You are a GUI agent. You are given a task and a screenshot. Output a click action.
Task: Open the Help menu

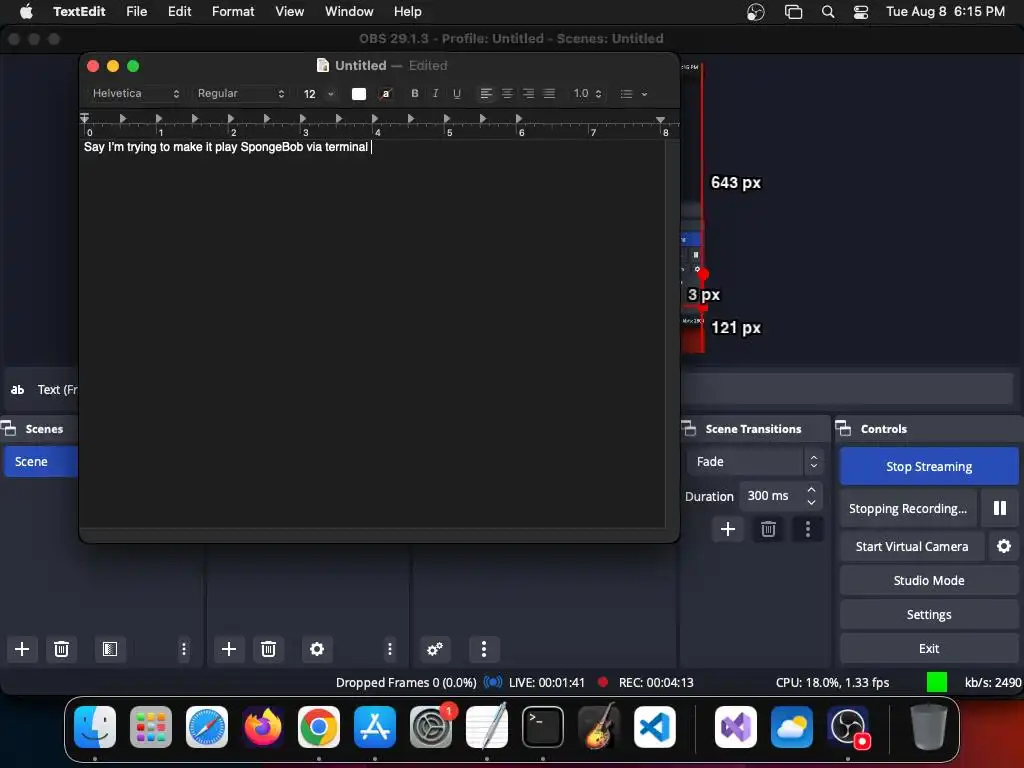click(x=408, y=11)
